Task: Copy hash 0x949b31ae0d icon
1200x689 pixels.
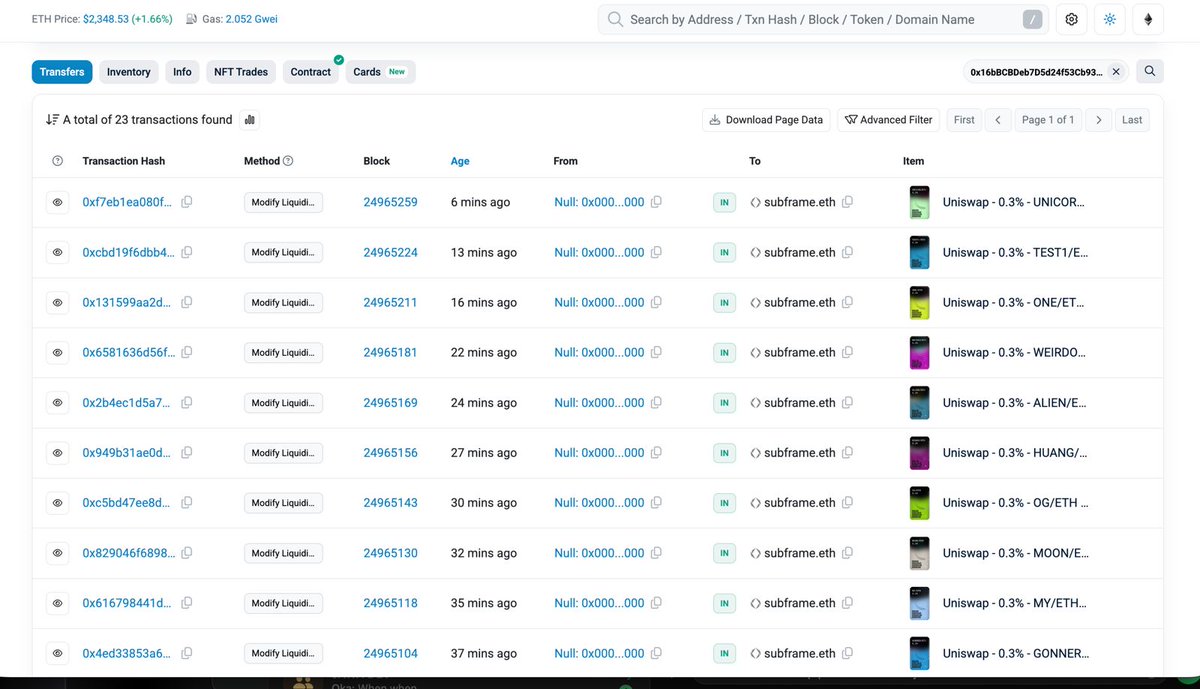Action: click(186, 453)
